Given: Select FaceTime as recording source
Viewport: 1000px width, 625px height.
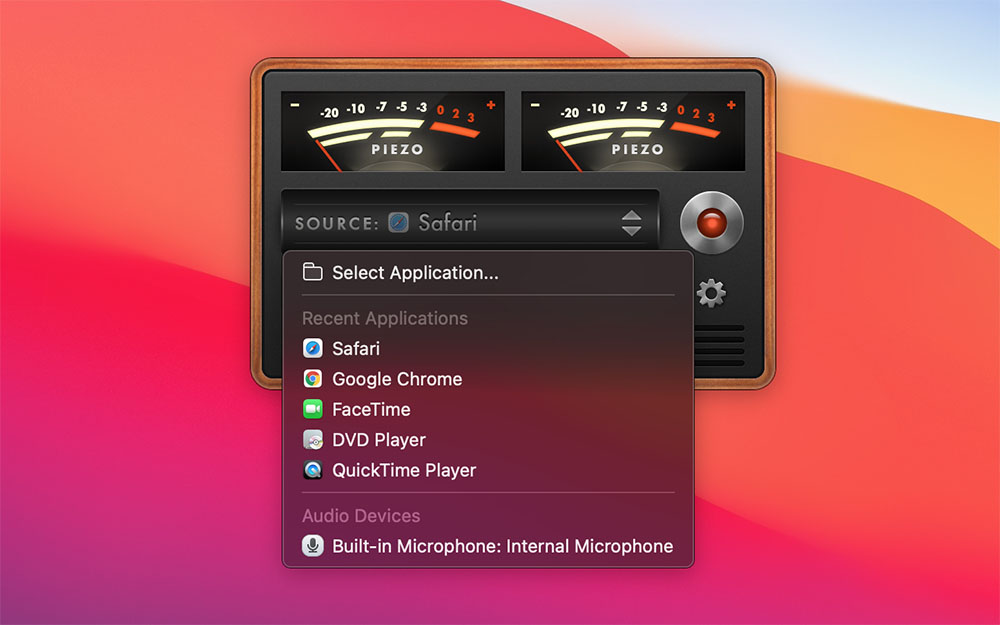Looking at the screenshot, I should click(488, 409).
